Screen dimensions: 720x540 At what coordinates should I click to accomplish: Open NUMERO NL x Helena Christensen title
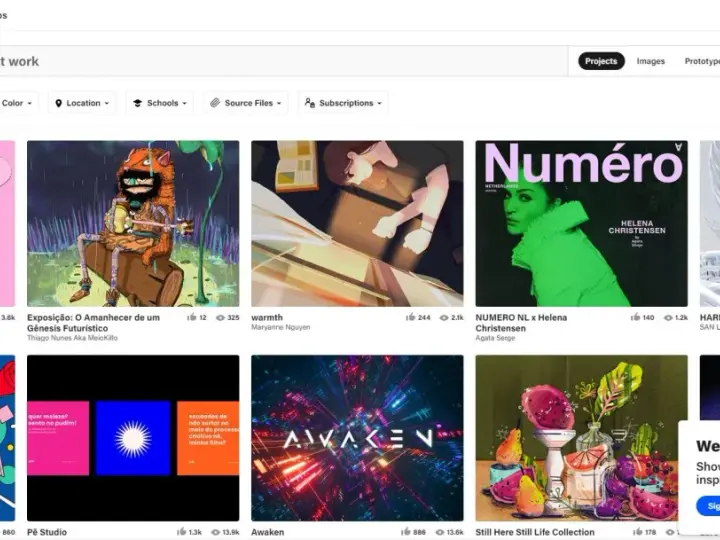point(521,323)
